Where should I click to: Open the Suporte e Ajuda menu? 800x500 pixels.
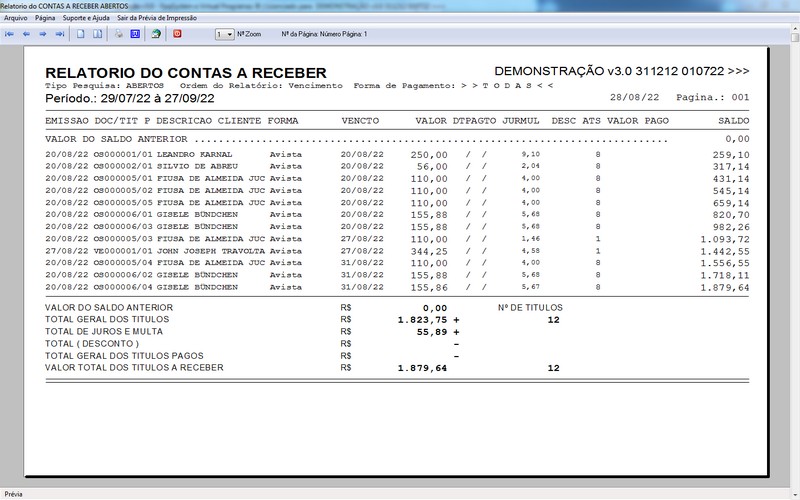[86, 18]
